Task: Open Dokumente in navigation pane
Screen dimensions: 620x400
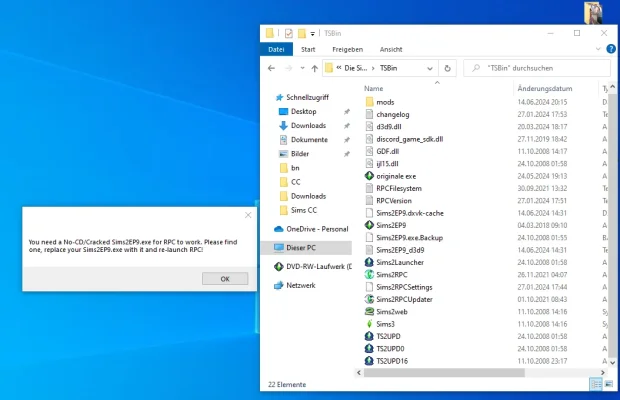Action: (309, 140)
